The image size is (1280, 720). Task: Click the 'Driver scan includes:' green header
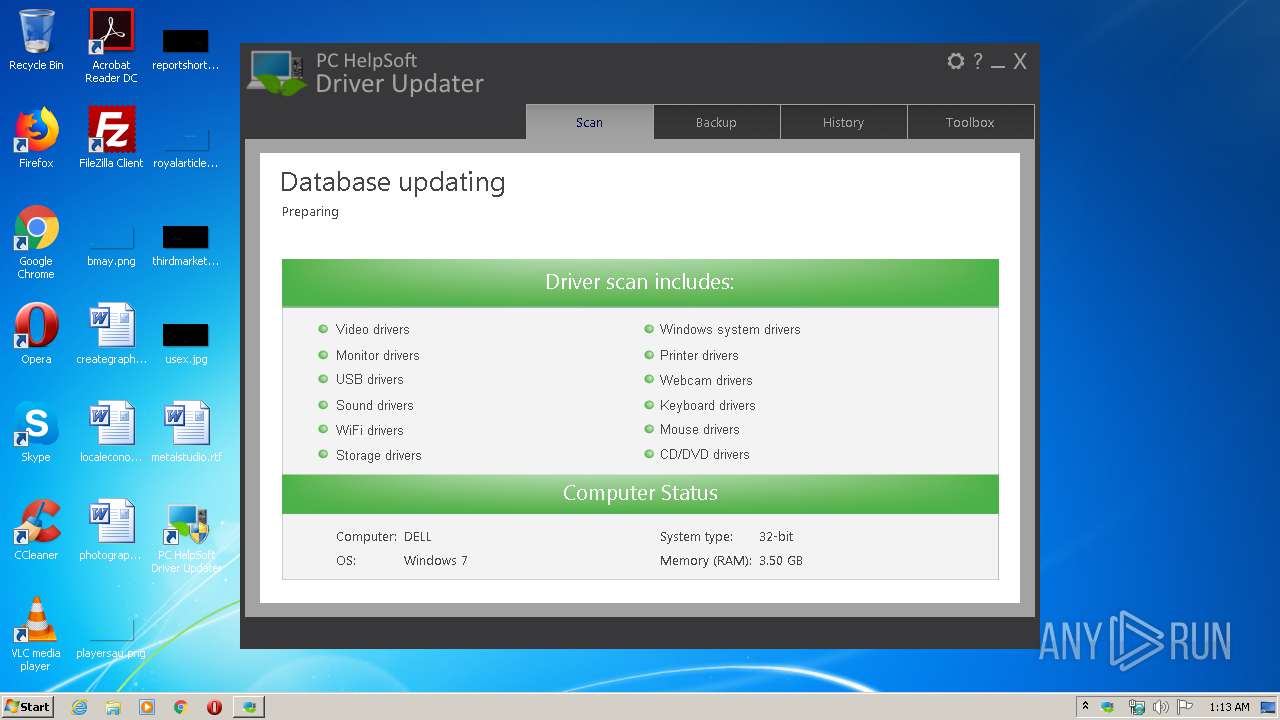[x=640, y=283]
